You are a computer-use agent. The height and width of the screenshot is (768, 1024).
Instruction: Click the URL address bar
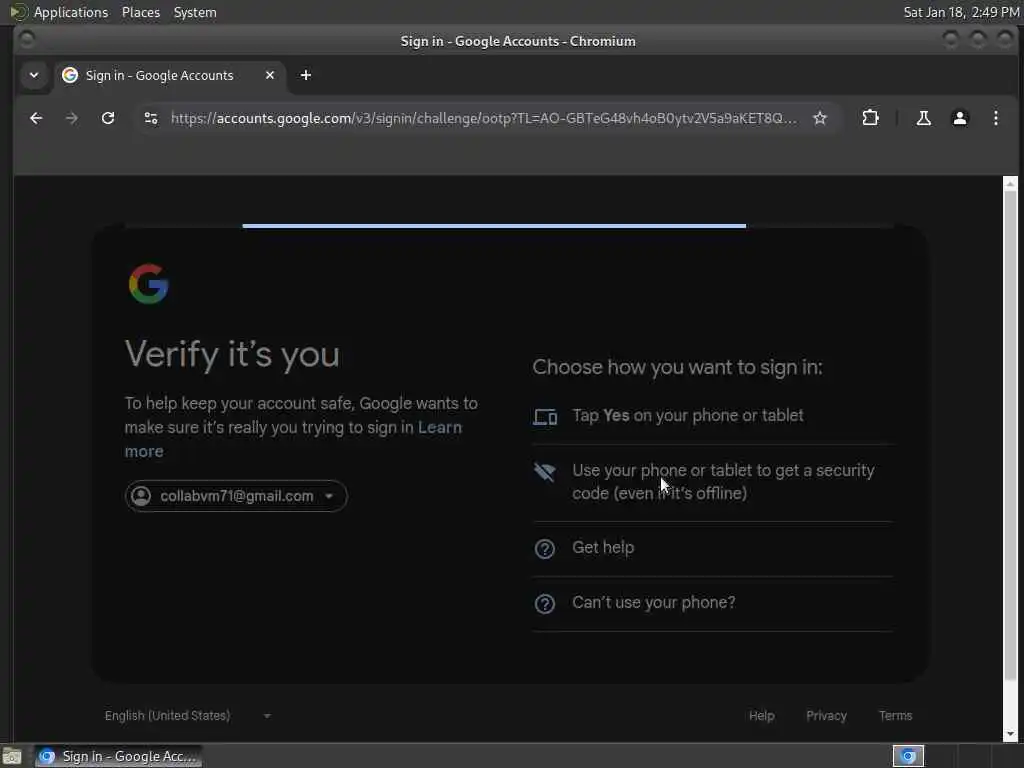pos(483,118)
